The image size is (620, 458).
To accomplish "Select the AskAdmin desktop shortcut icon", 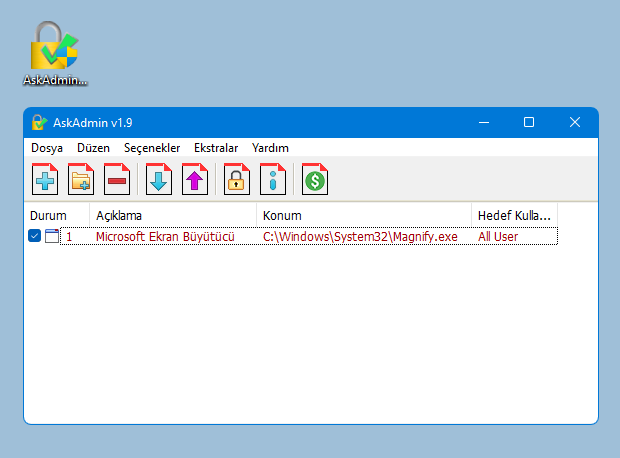I will point(55,53).
